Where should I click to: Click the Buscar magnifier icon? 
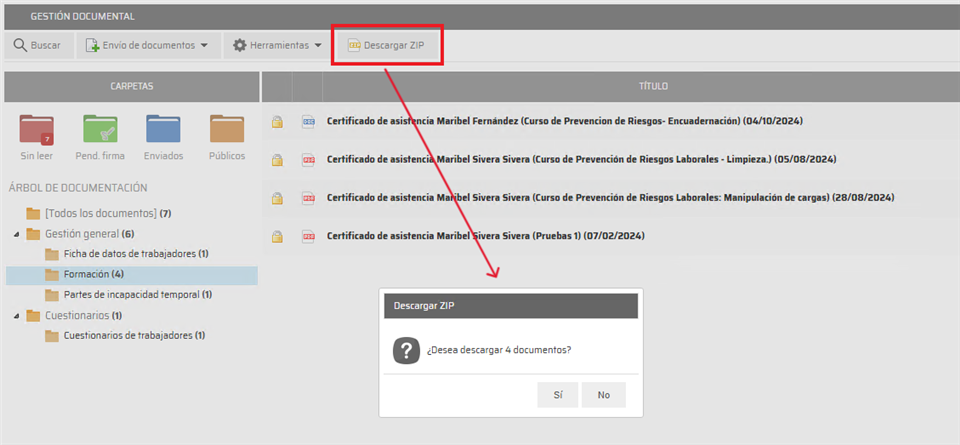[20, 45]
